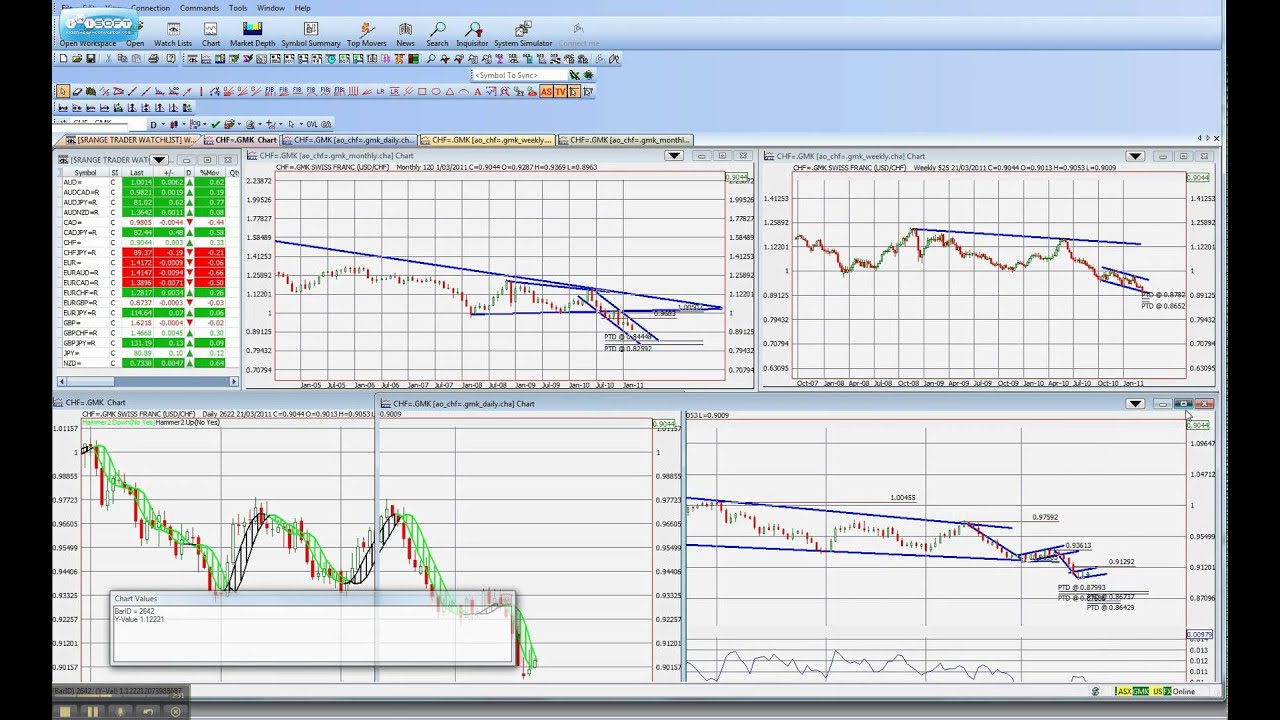Toggle the TV button in drawing toolbar

pyautogui.click(x=560, y=92)
